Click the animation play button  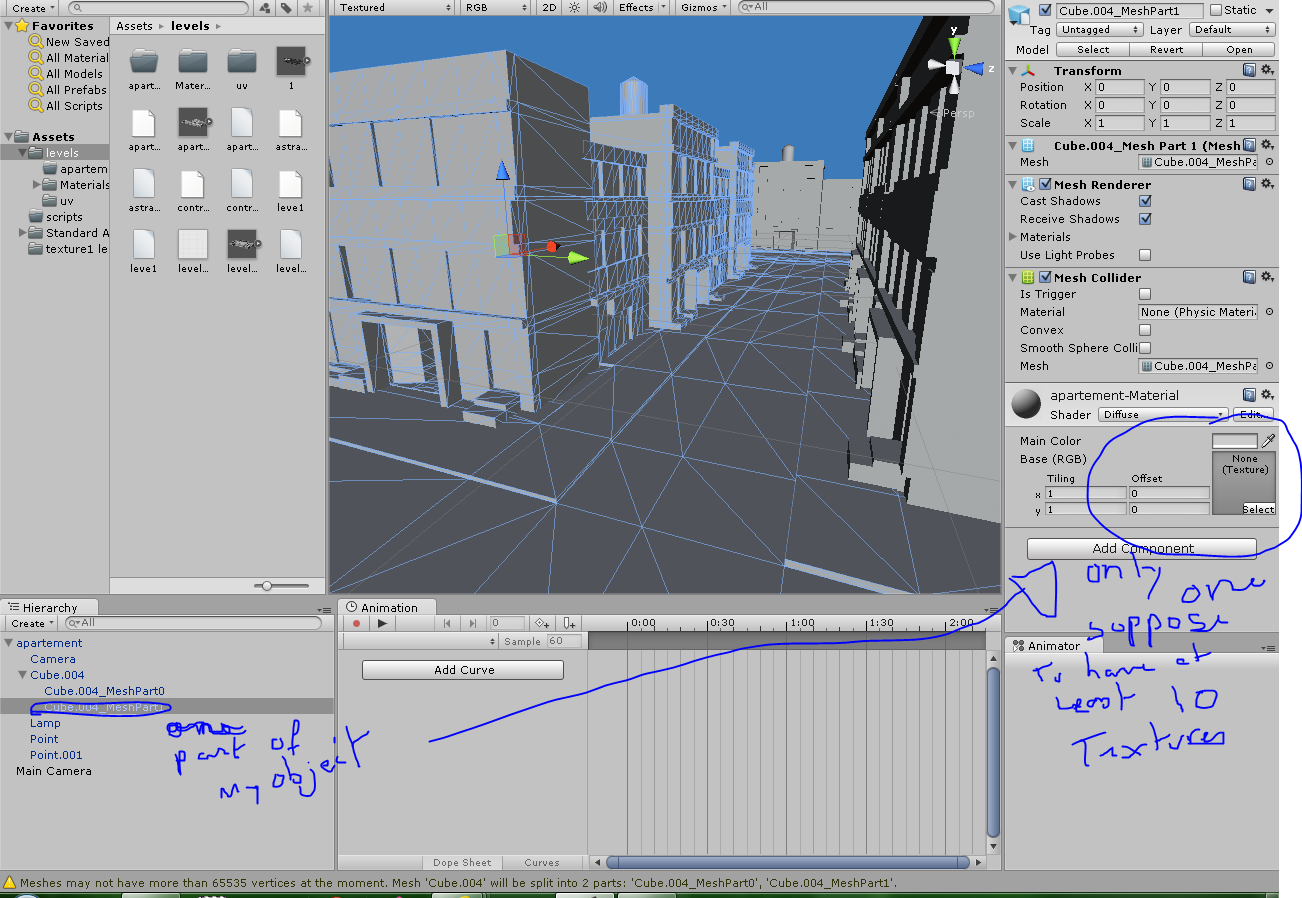(382, 623)
